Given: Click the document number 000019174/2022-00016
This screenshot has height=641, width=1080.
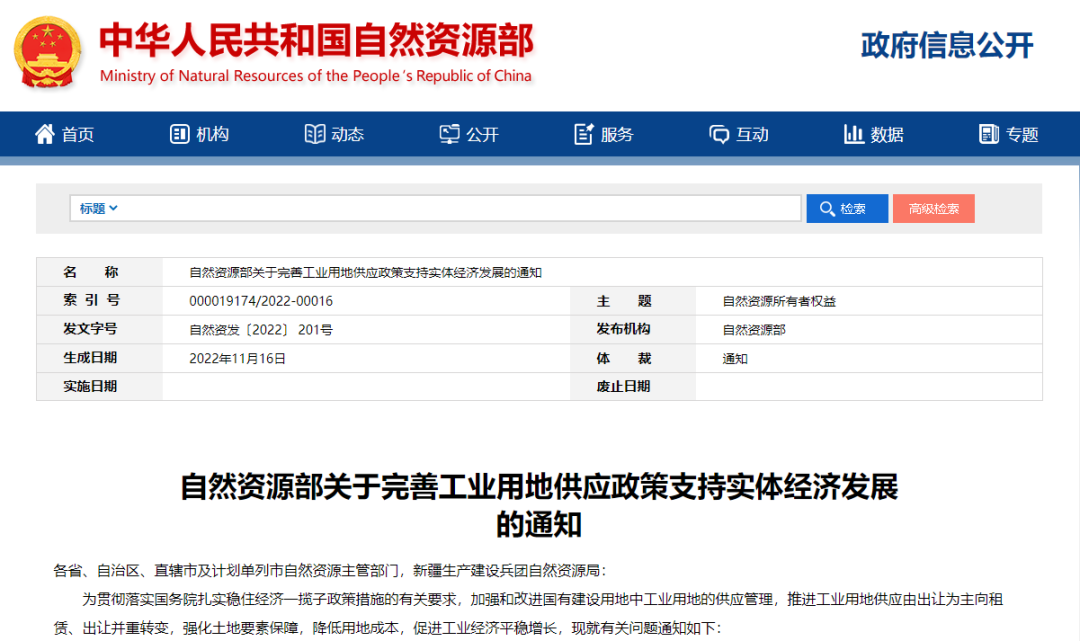Looking at the screenshot, I should 261,301.
